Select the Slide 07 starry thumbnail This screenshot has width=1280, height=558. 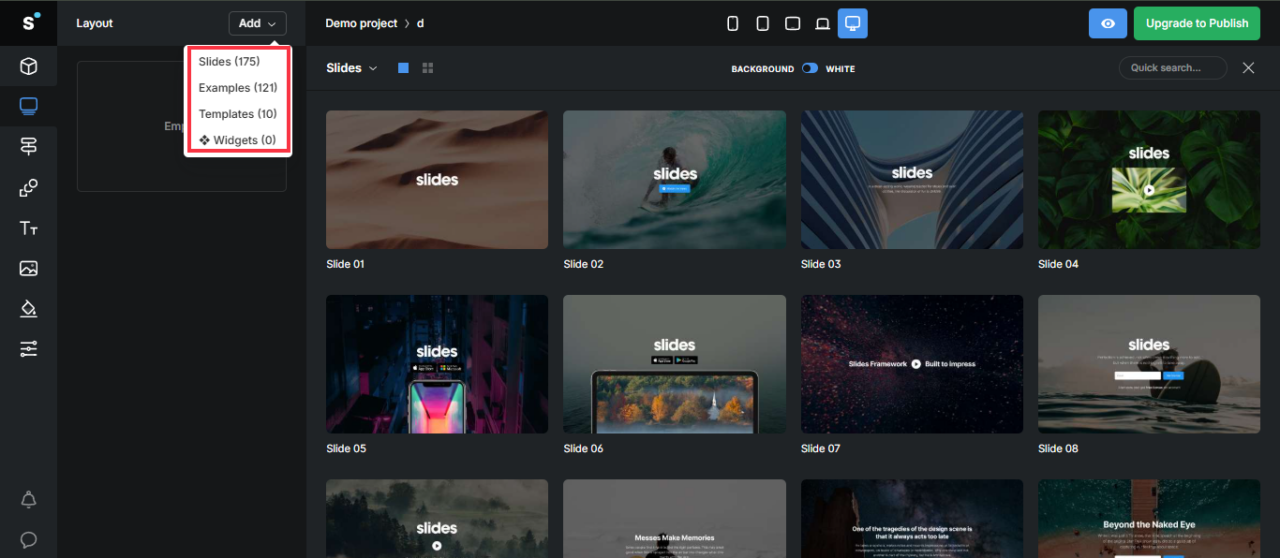click(912, 364)
